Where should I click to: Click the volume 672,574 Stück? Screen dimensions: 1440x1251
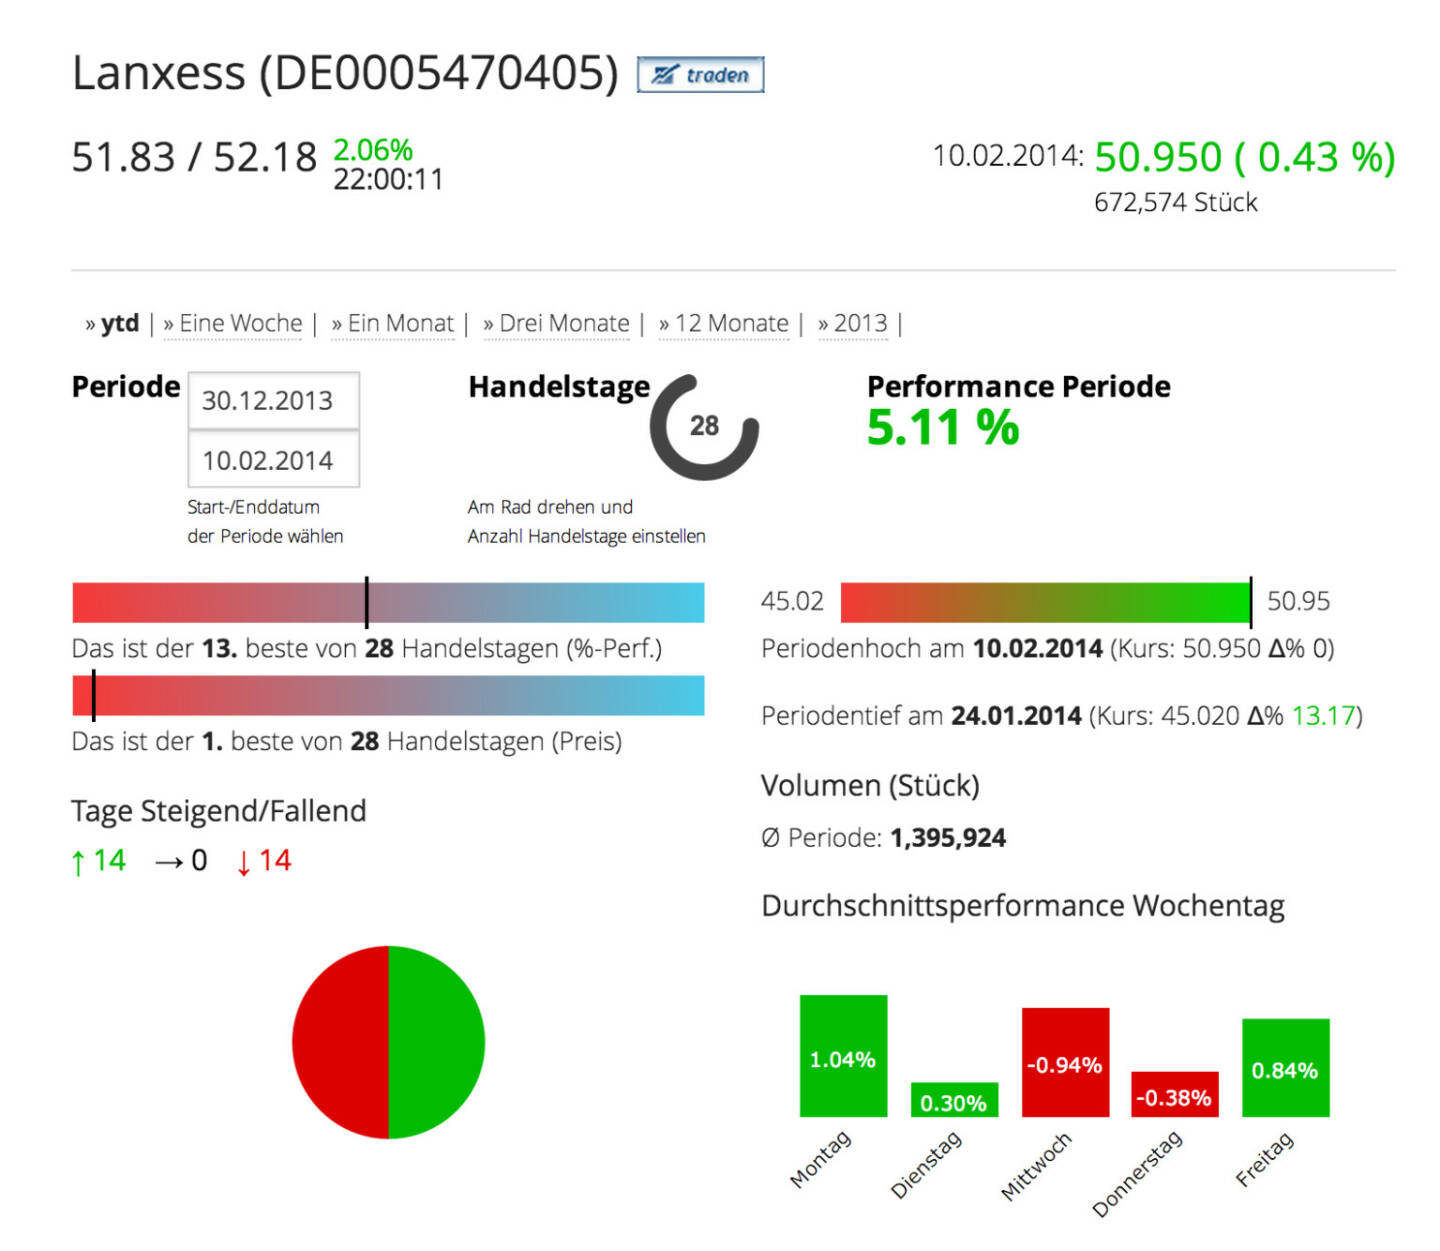tap(1176, 202)
